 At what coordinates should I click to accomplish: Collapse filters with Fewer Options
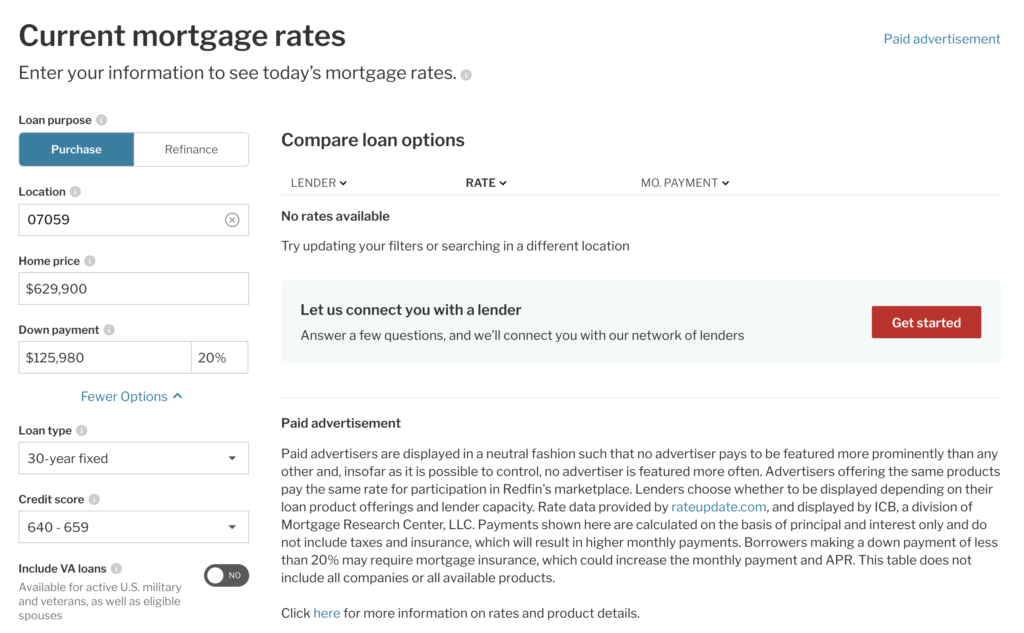pos(131,397)
